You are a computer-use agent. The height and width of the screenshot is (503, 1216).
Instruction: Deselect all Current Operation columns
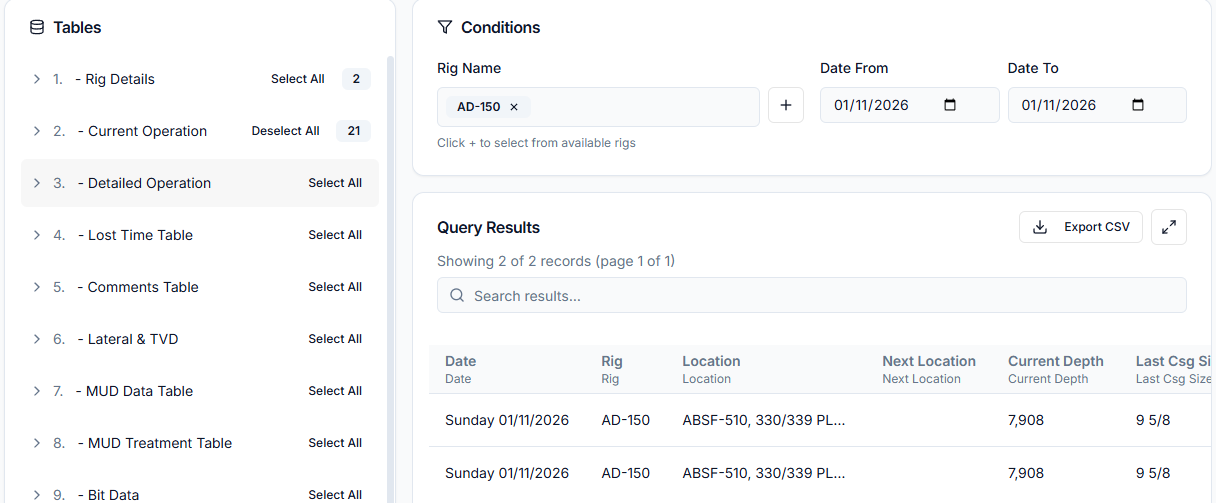285,131
